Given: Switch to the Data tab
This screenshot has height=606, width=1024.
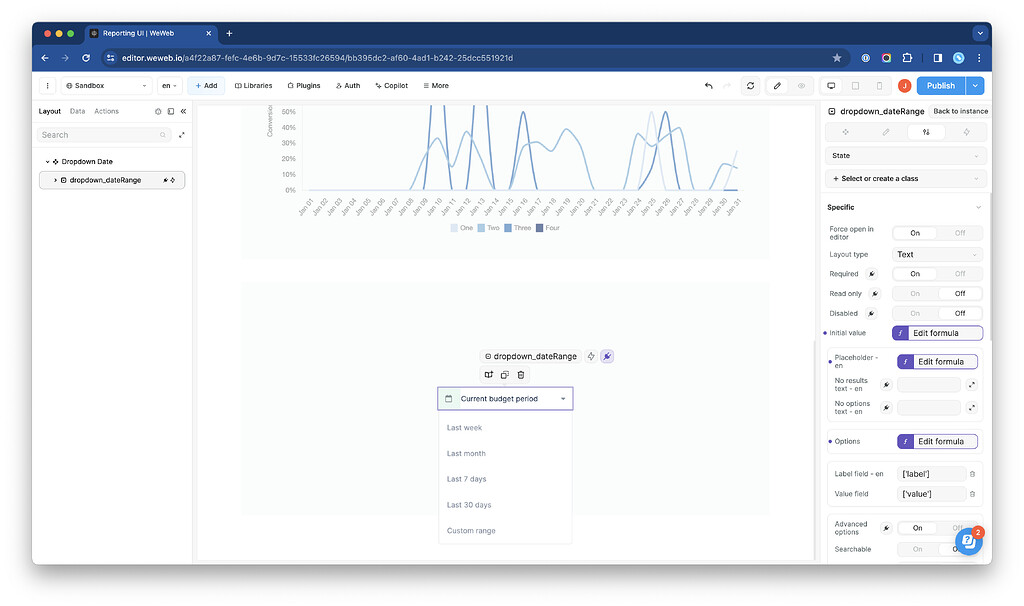Looking at the screenshot, I should click(77, 112).
